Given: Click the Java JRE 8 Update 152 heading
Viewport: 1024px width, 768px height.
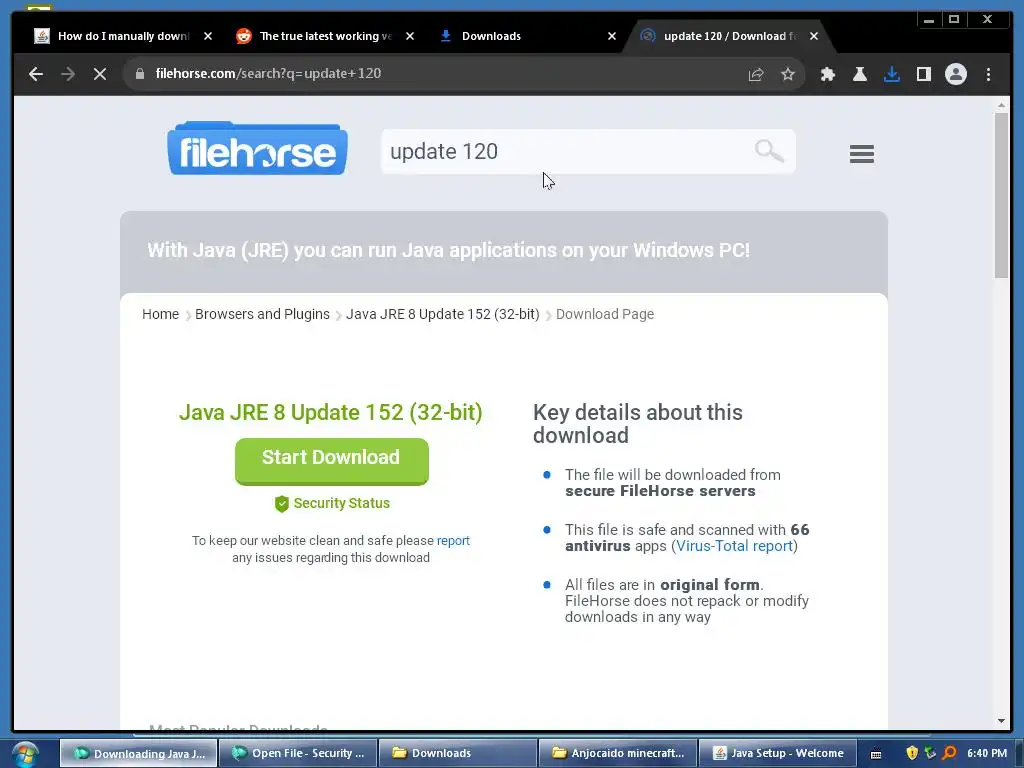Looking at the screenshot, I should coord(330,413).
